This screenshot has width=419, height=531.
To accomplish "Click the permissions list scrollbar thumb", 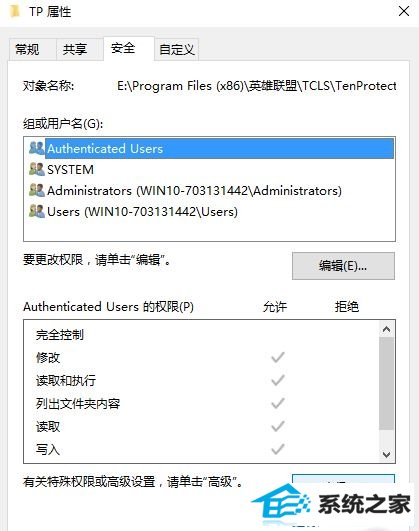I will [386, 383].
